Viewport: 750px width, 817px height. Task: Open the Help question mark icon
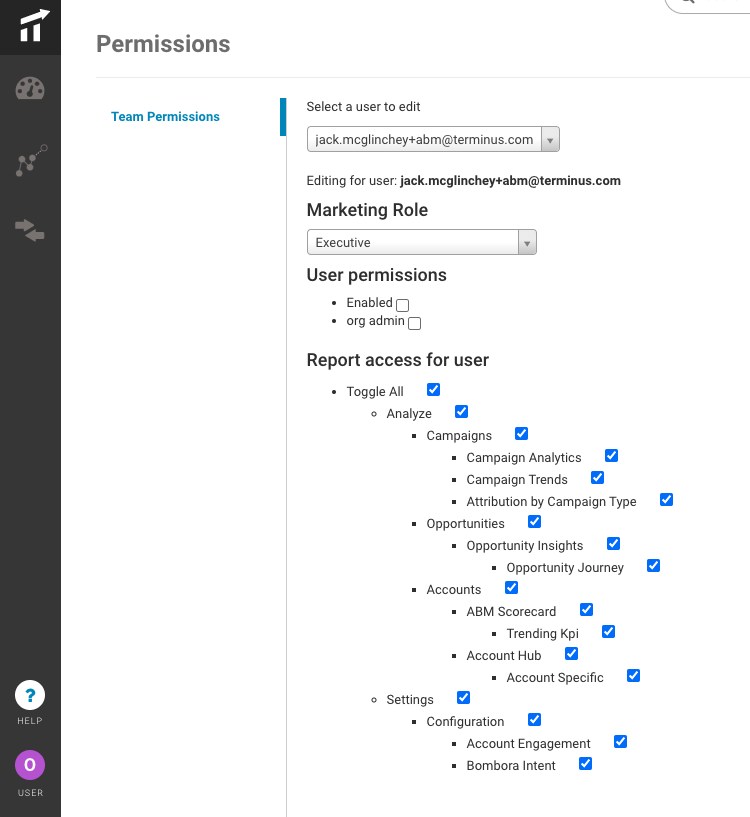pos(30,695)
